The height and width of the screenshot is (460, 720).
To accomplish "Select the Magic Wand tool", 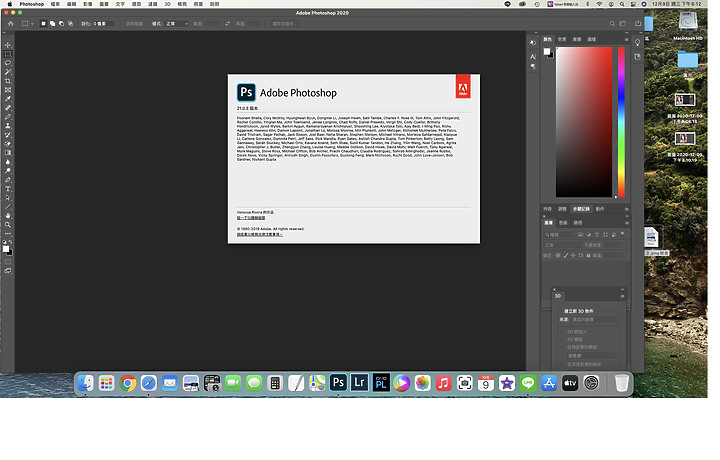I will [x=8, y=72].
